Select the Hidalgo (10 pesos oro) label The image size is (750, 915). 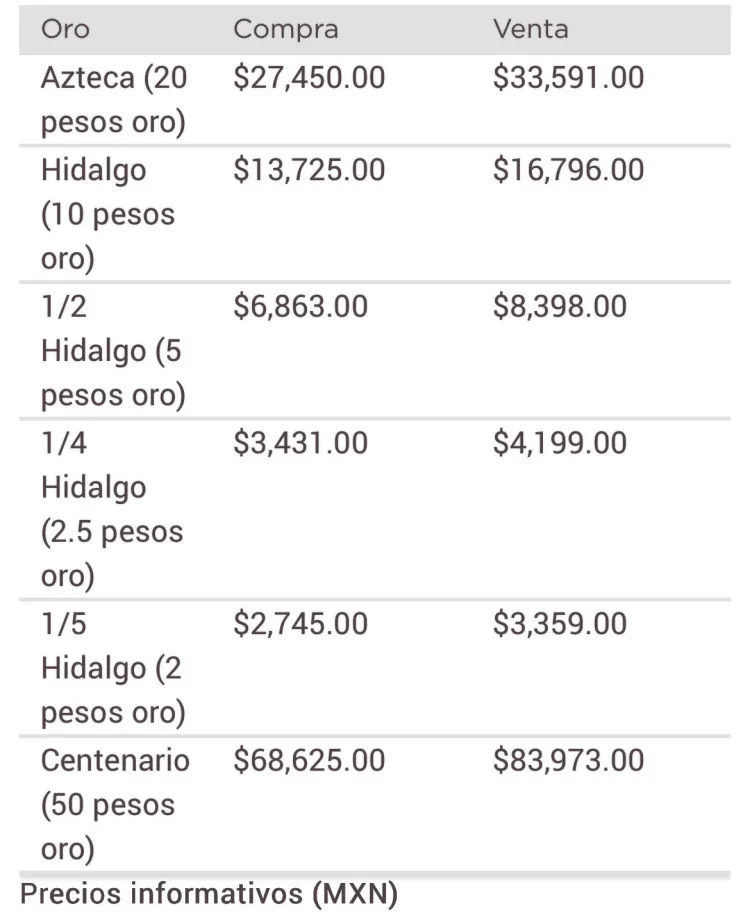(108, 214)
